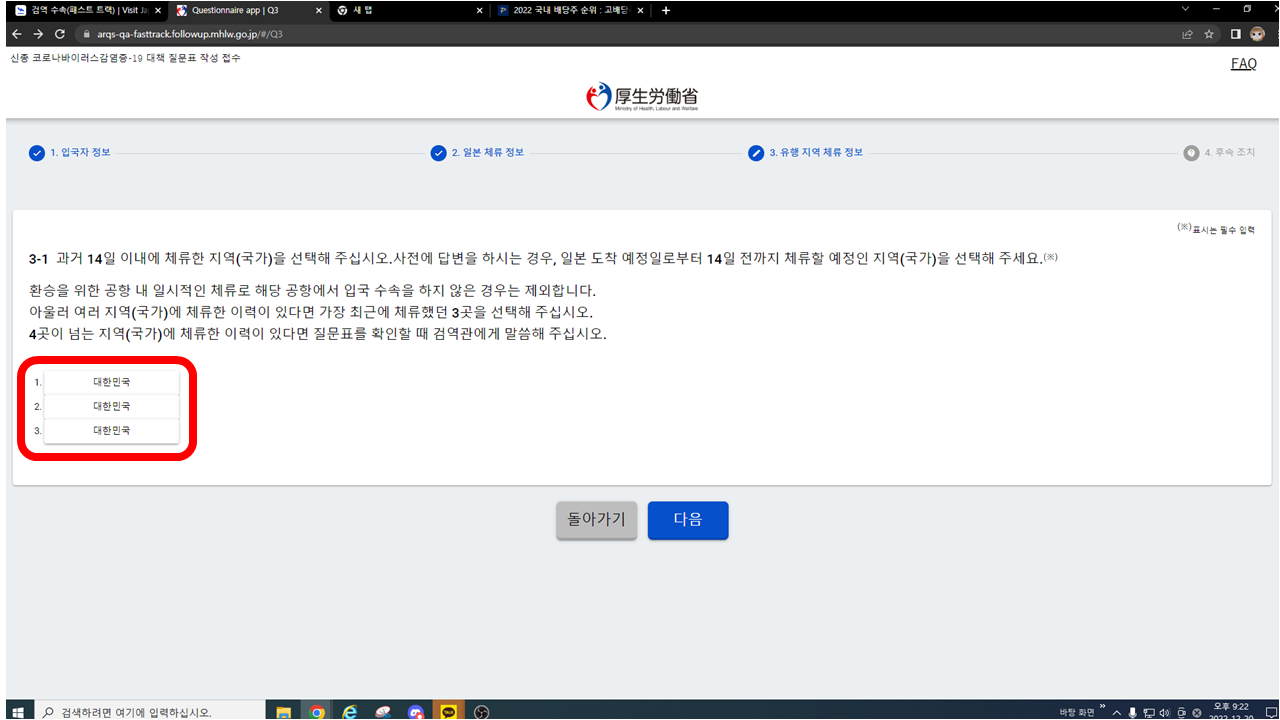Open the browser side panel icon
The width and height of the screenshot is (1280, 720).
coord(1236,33)
